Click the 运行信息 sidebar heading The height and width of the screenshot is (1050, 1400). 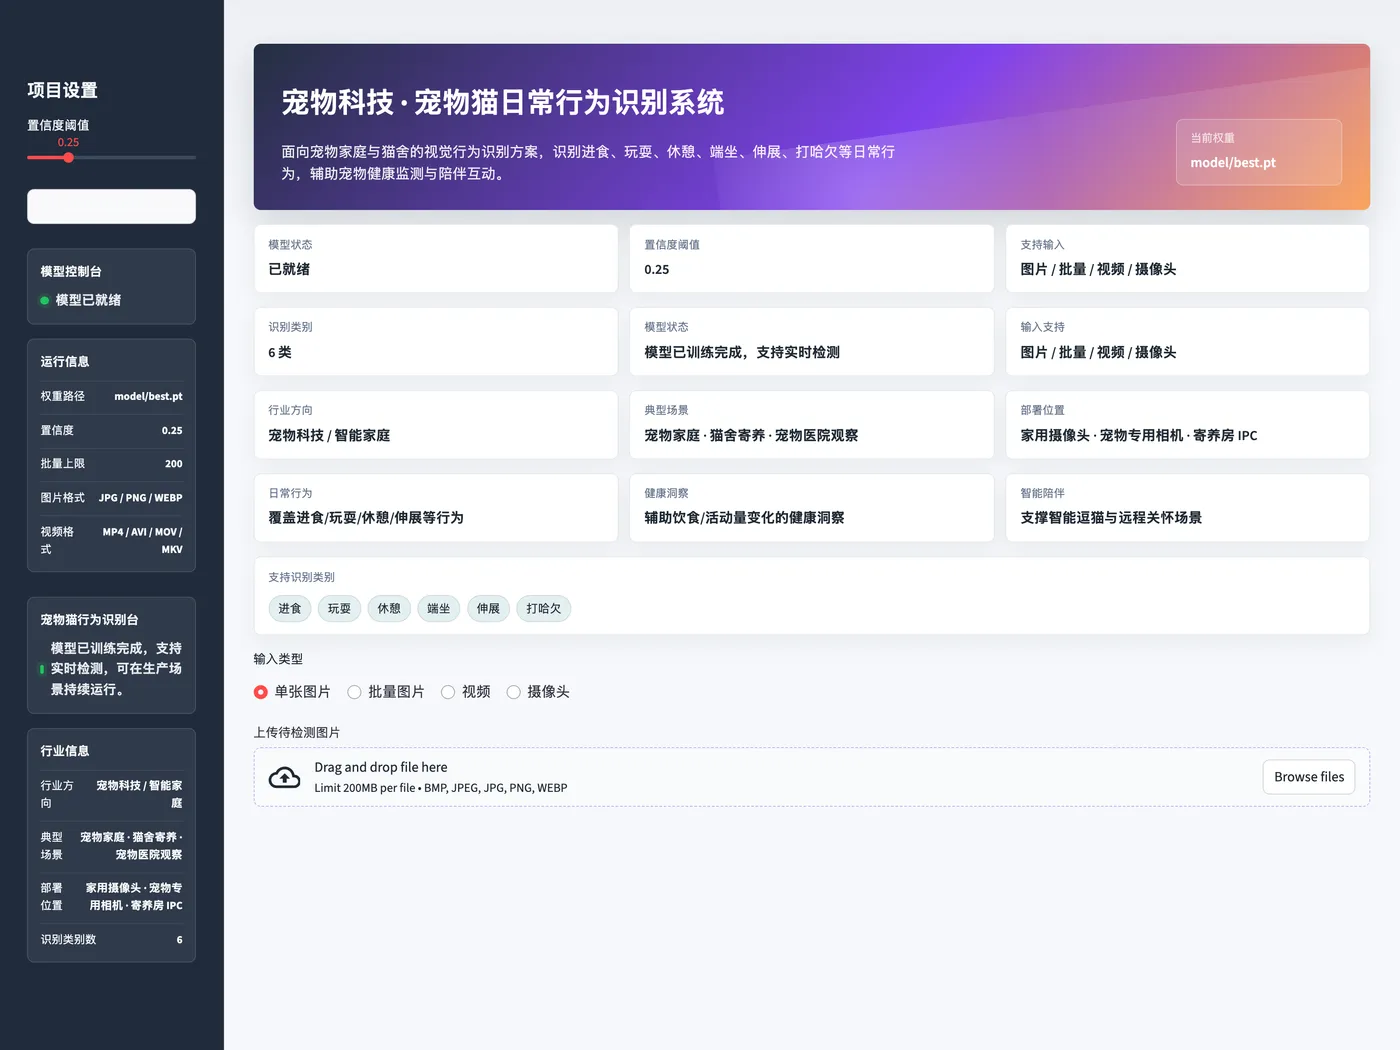click(x=65, y=362)
